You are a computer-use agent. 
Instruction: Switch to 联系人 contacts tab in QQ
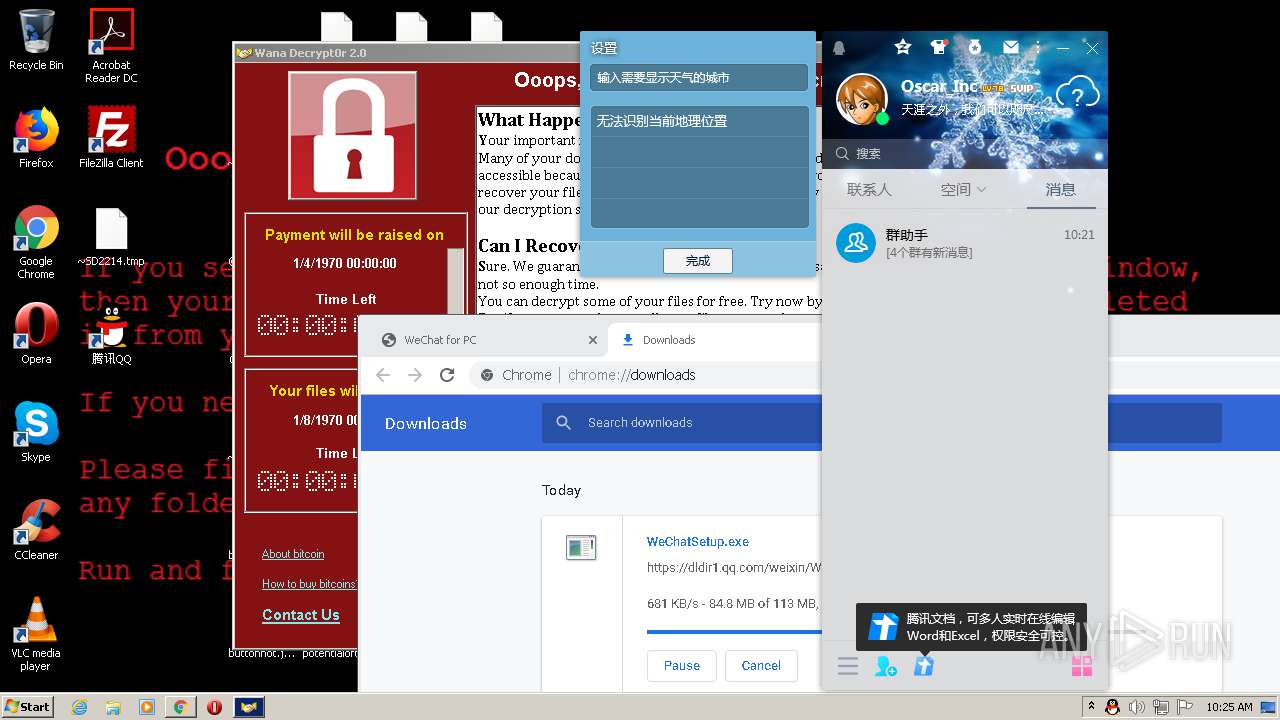click(868, 189)
